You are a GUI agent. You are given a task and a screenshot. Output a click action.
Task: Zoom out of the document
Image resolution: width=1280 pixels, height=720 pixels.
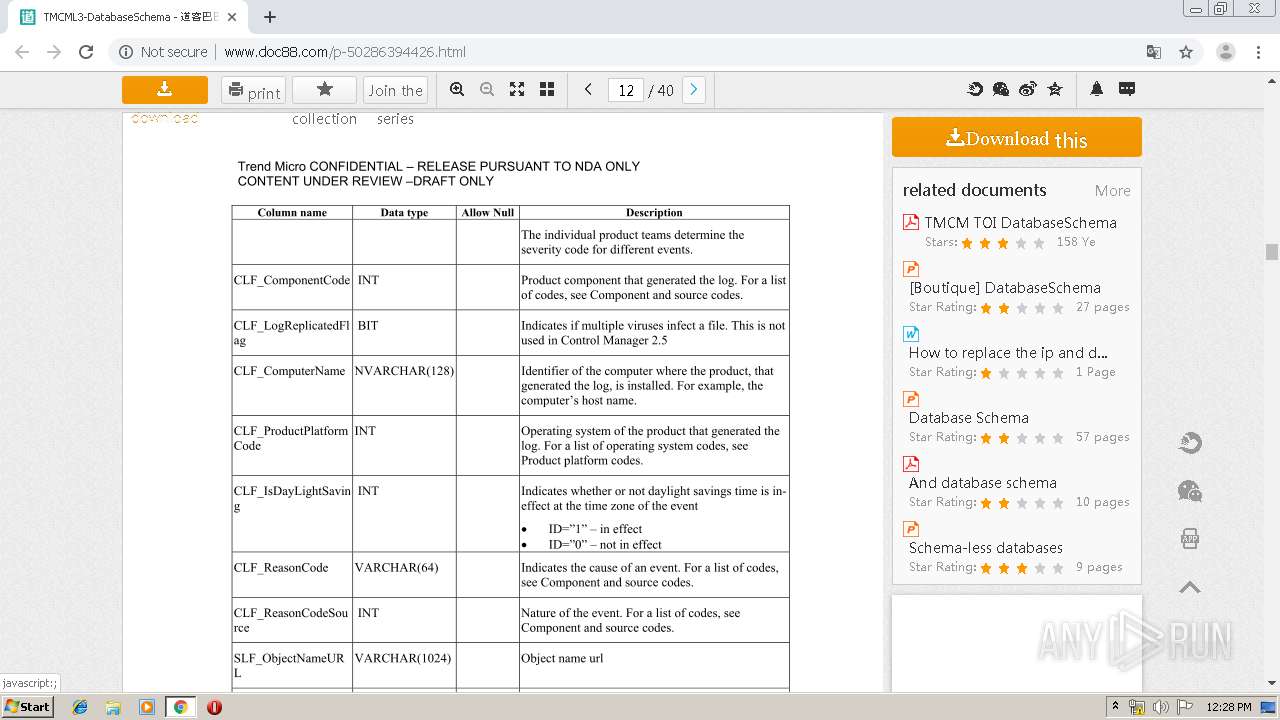click(487, 90)
